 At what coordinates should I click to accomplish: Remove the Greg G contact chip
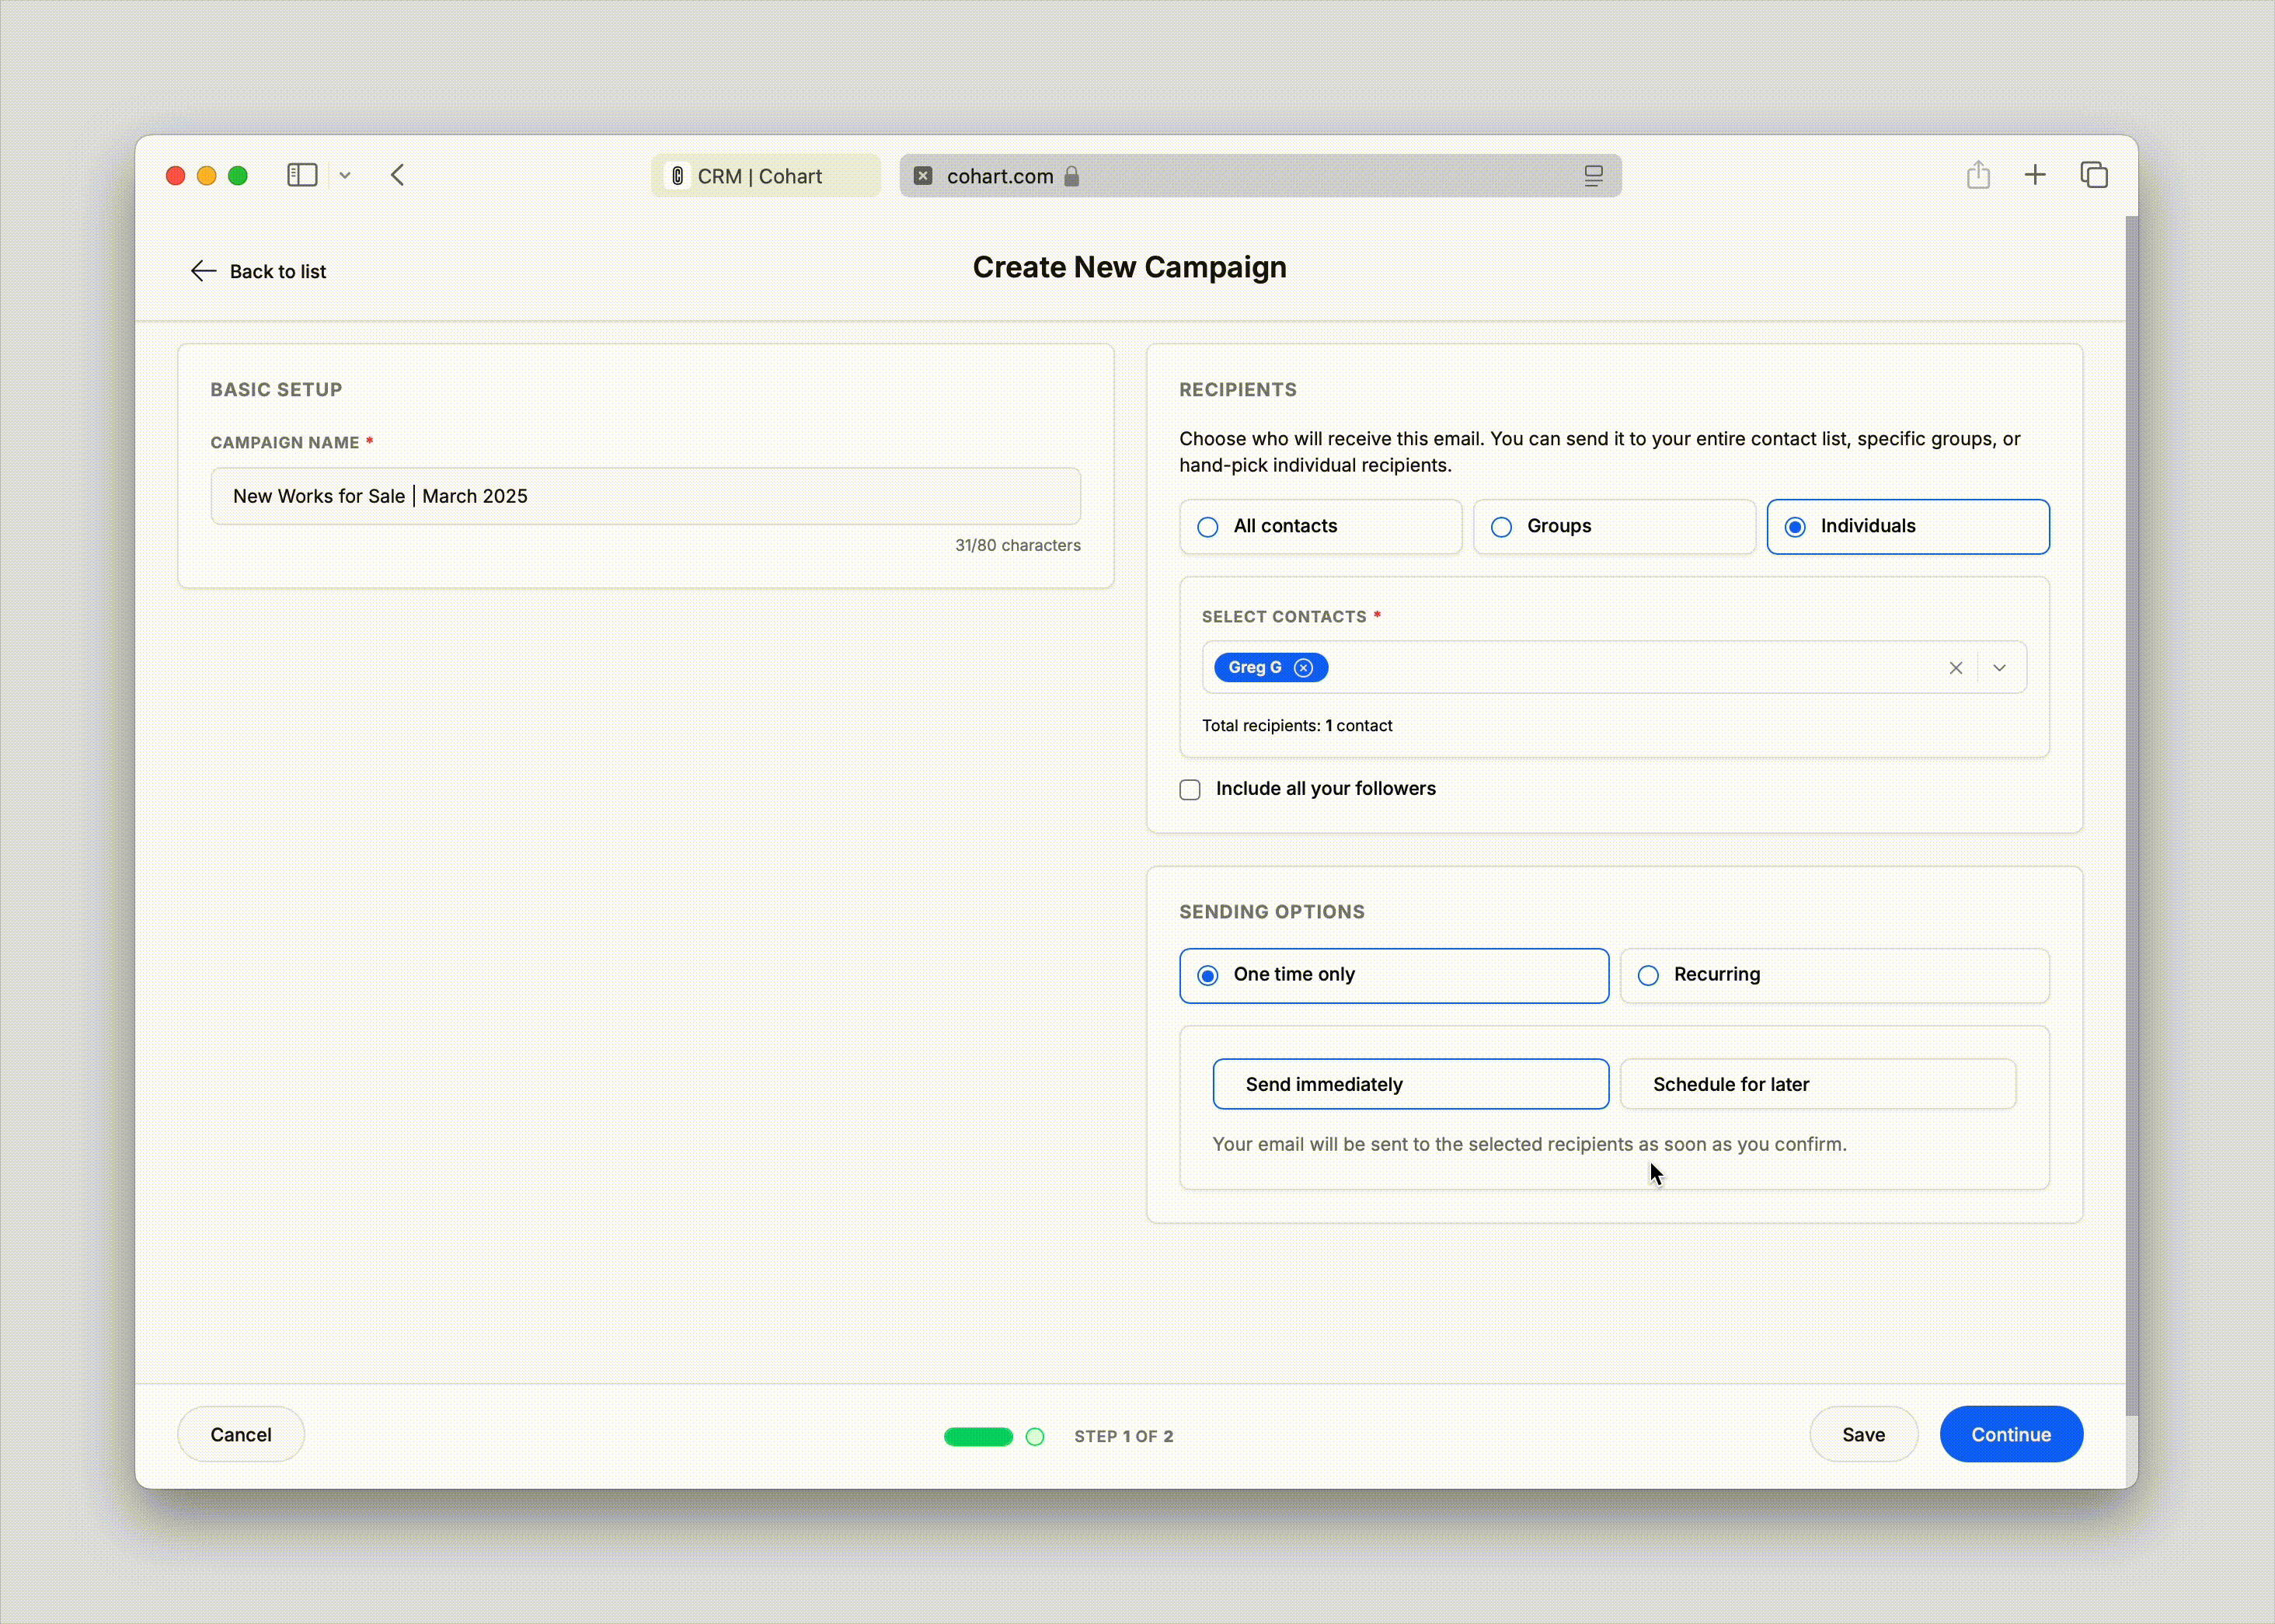tap(1303, 668)
